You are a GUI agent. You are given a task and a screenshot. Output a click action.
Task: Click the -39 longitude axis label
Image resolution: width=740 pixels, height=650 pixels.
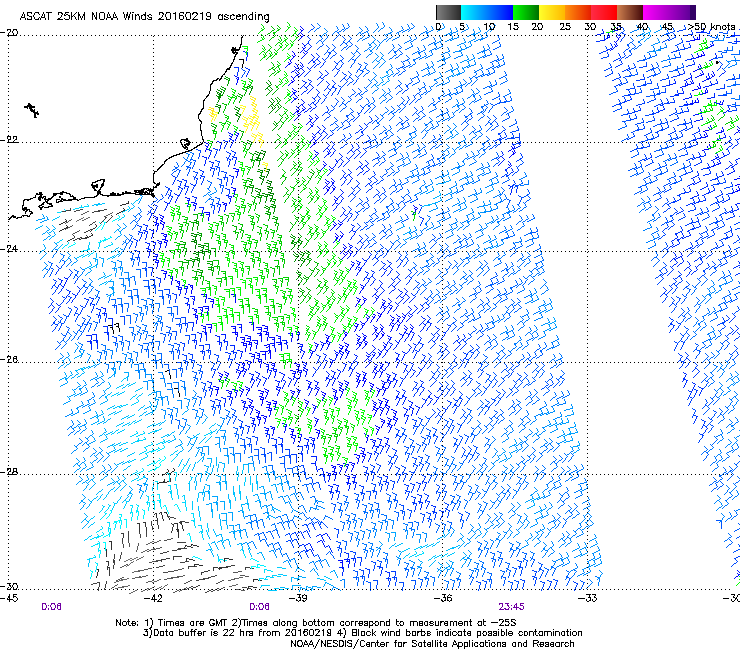pos(298,598)
